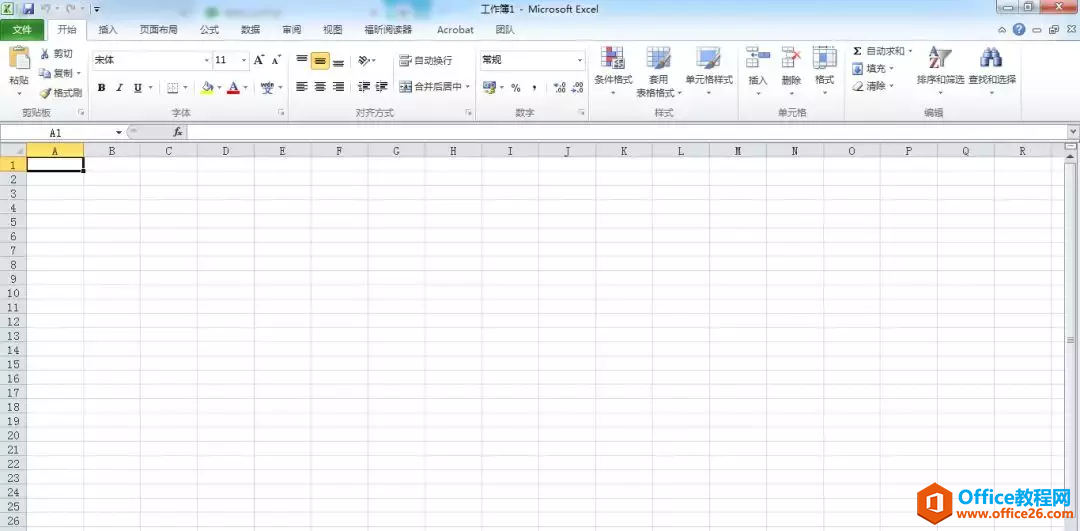Decrease indent icon
Screen dimensions: 1080x531
click(364, 87)
